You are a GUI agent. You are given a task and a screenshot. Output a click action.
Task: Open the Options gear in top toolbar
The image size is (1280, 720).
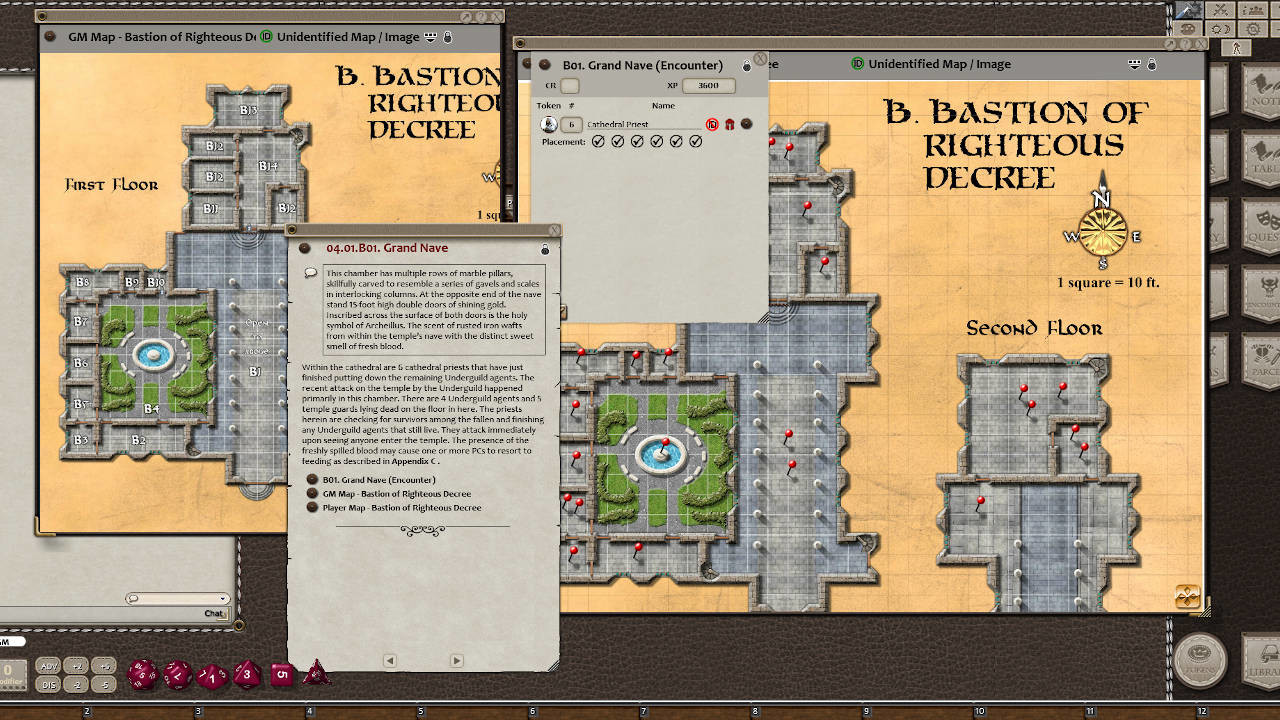1251,29
